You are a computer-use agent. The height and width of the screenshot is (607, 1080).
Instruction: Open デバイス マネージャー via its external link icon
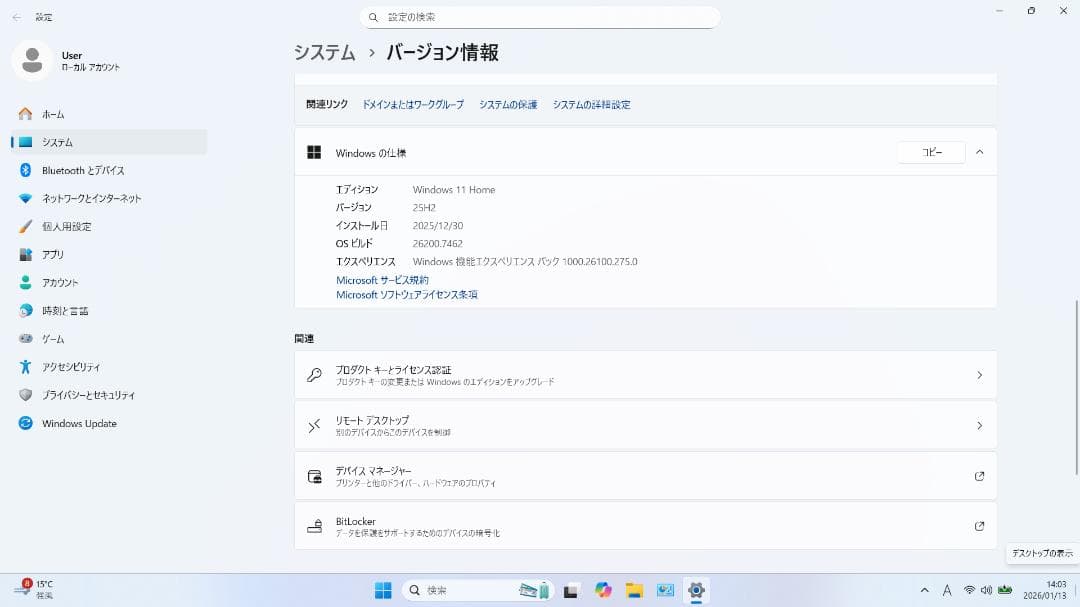979,476
